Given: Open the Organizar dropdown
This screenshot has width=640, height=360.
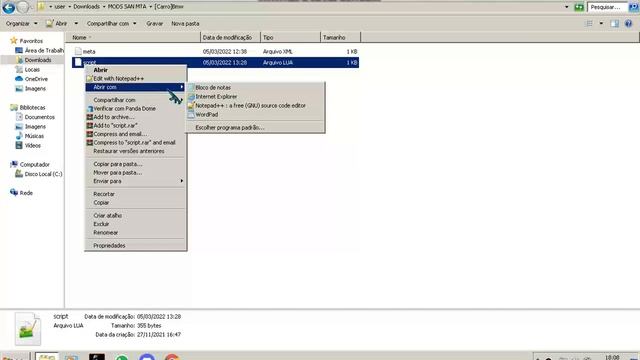Looking at the screenshot, I should [x=22, y=24].
